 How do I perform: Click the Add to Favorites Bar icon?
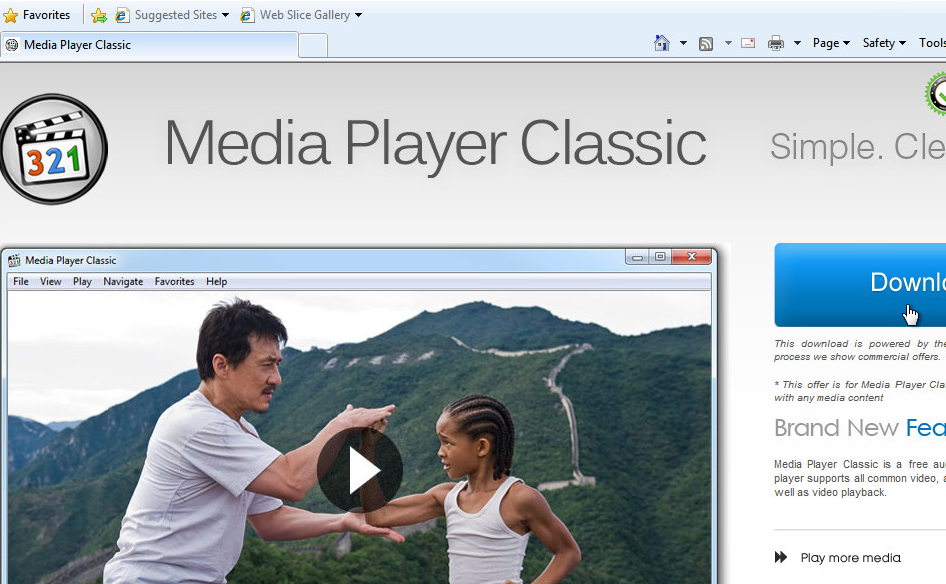pyautogui.click(x=99, y=15)
